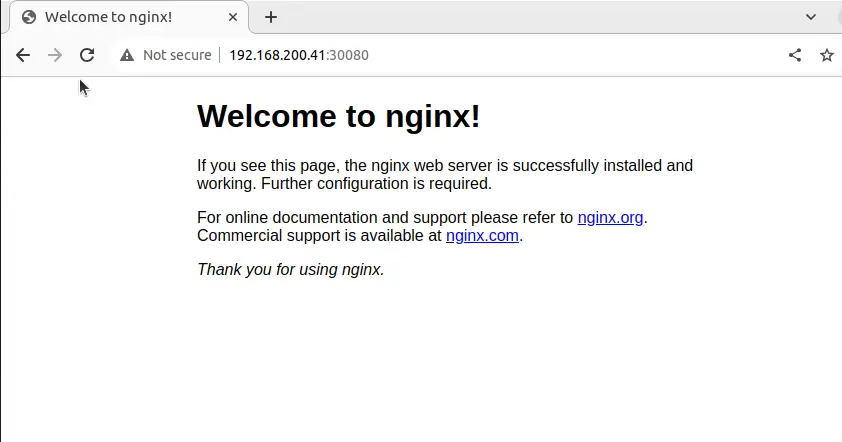The height and width of the screenshot is (442, 842).
Task: Click the text 'working. Further configuration is required.'
Action: (344, 184)
